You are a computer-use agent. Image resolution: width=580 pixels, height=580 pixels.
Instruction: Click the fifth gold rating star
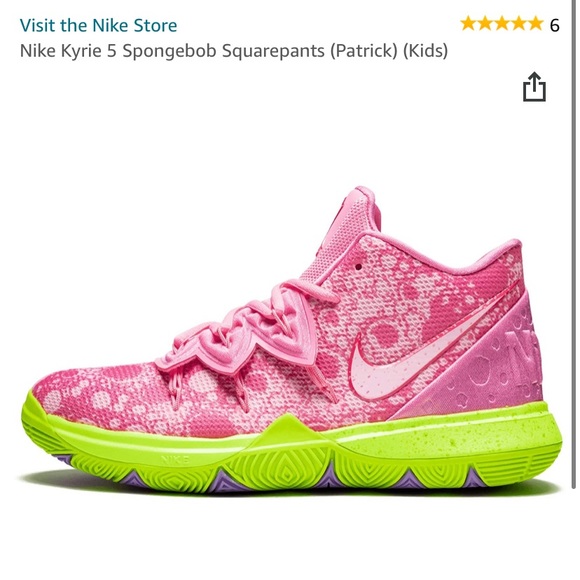[x=536, y=24]
